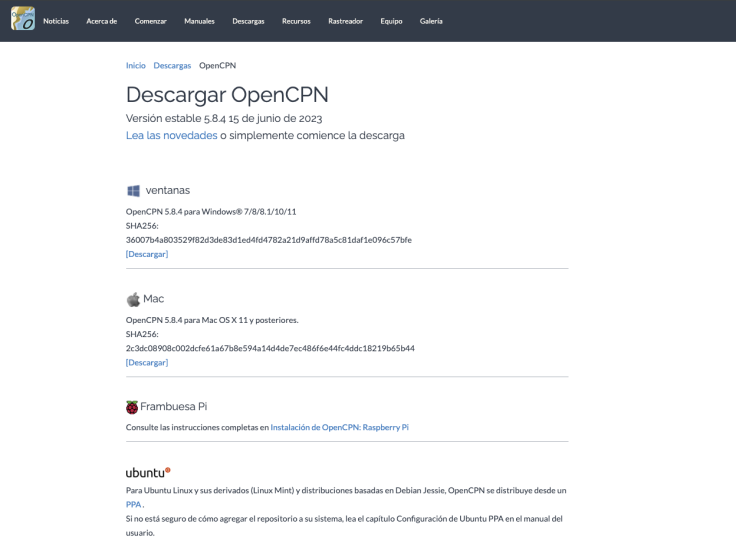This screenshot has height=541, width=736.
Task: Open the 'Lea las novedades' link
Action: pos(171,136)
